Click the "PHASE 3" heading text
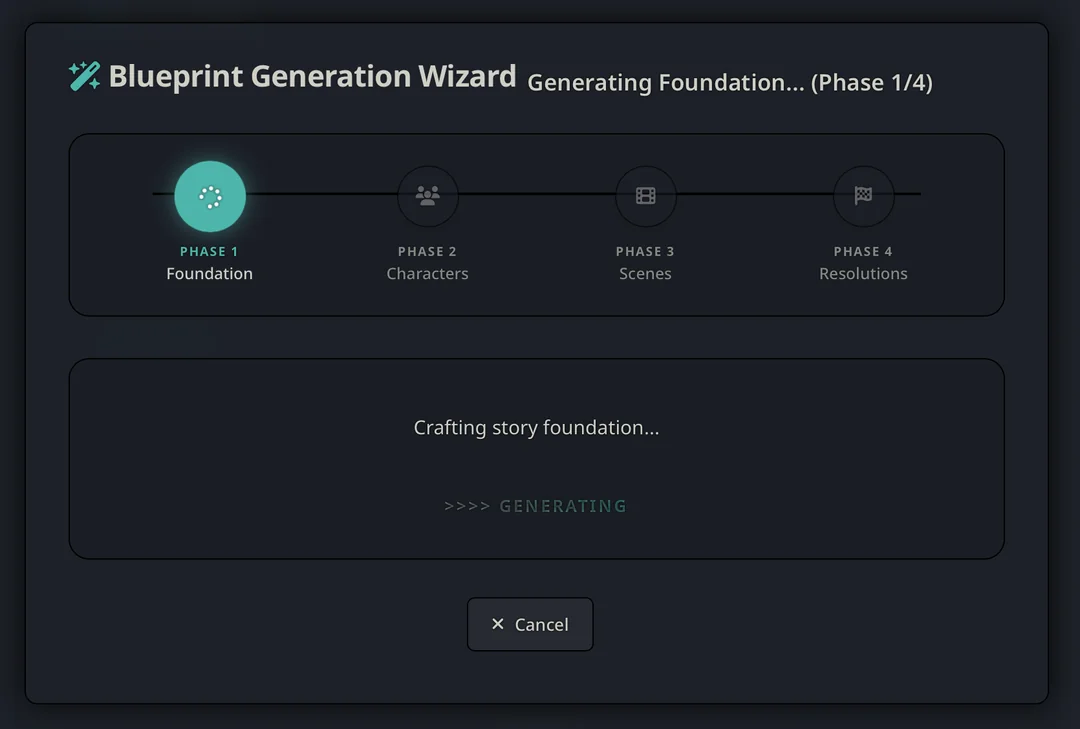The width and height of the screenshot is (1080, 729). (x=646, y=252)
